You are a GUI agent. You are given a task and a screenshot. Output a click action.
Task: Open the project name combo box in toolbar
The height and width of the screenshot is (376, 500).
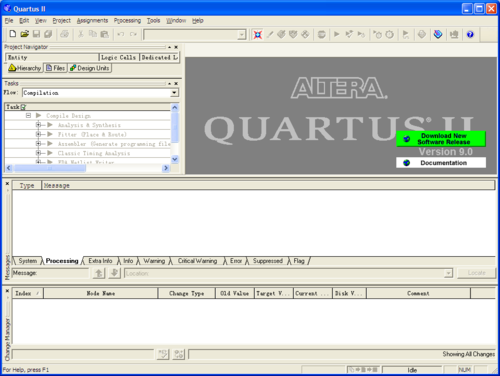241,35
